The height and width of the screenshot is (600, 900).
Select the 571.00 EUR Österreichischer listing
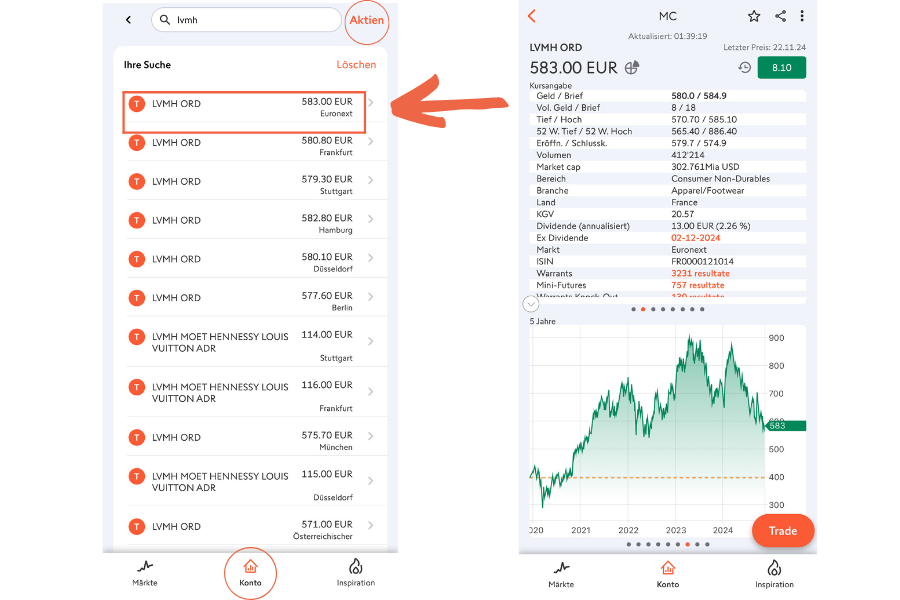coord(256,527)
